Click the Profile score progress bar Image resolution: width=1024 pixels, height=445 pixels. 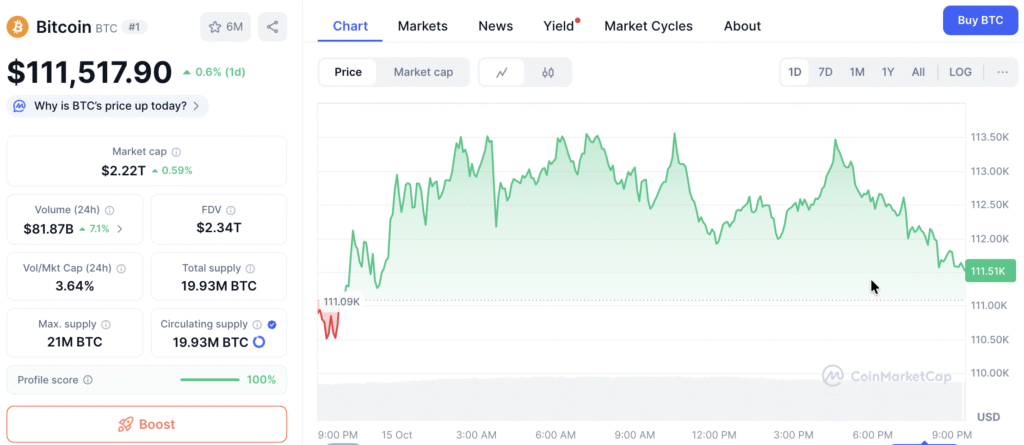click(x=209, y=380)
